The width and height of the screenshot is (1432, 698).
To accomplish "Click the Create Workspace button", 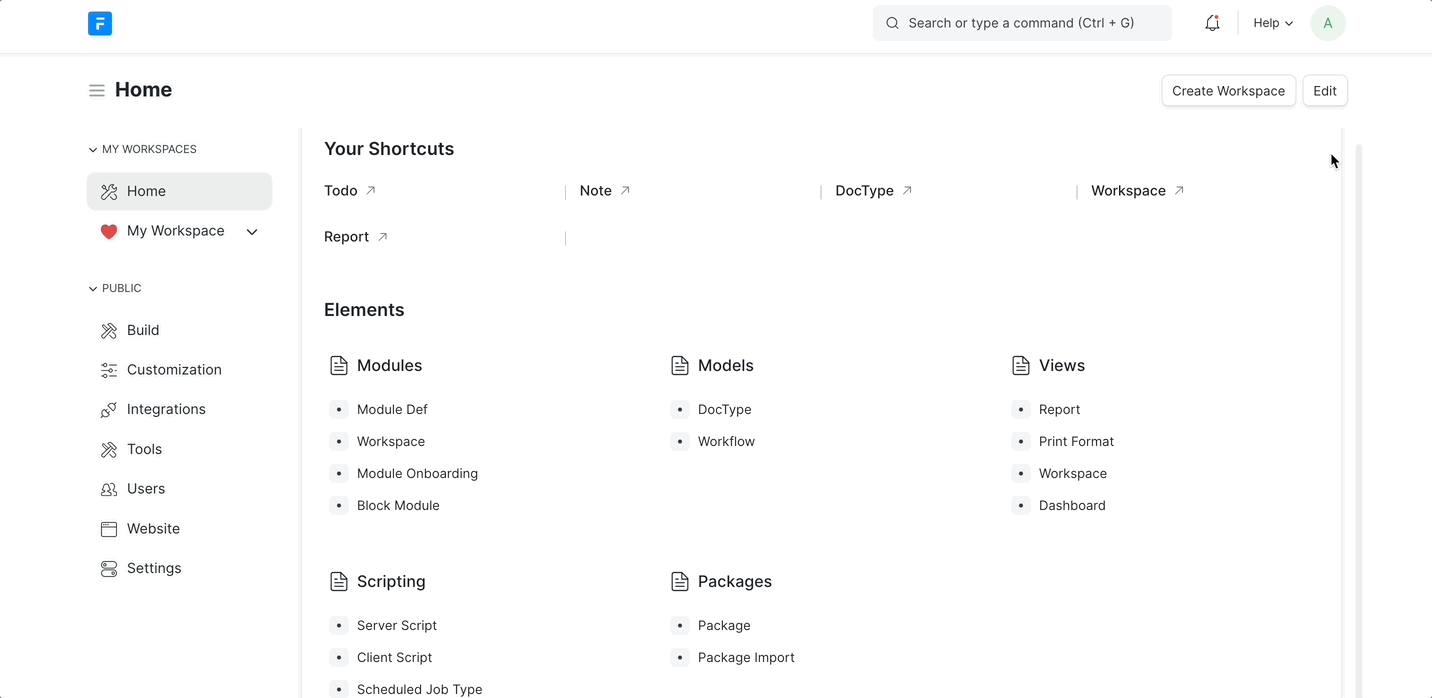I will (1228, 91).
